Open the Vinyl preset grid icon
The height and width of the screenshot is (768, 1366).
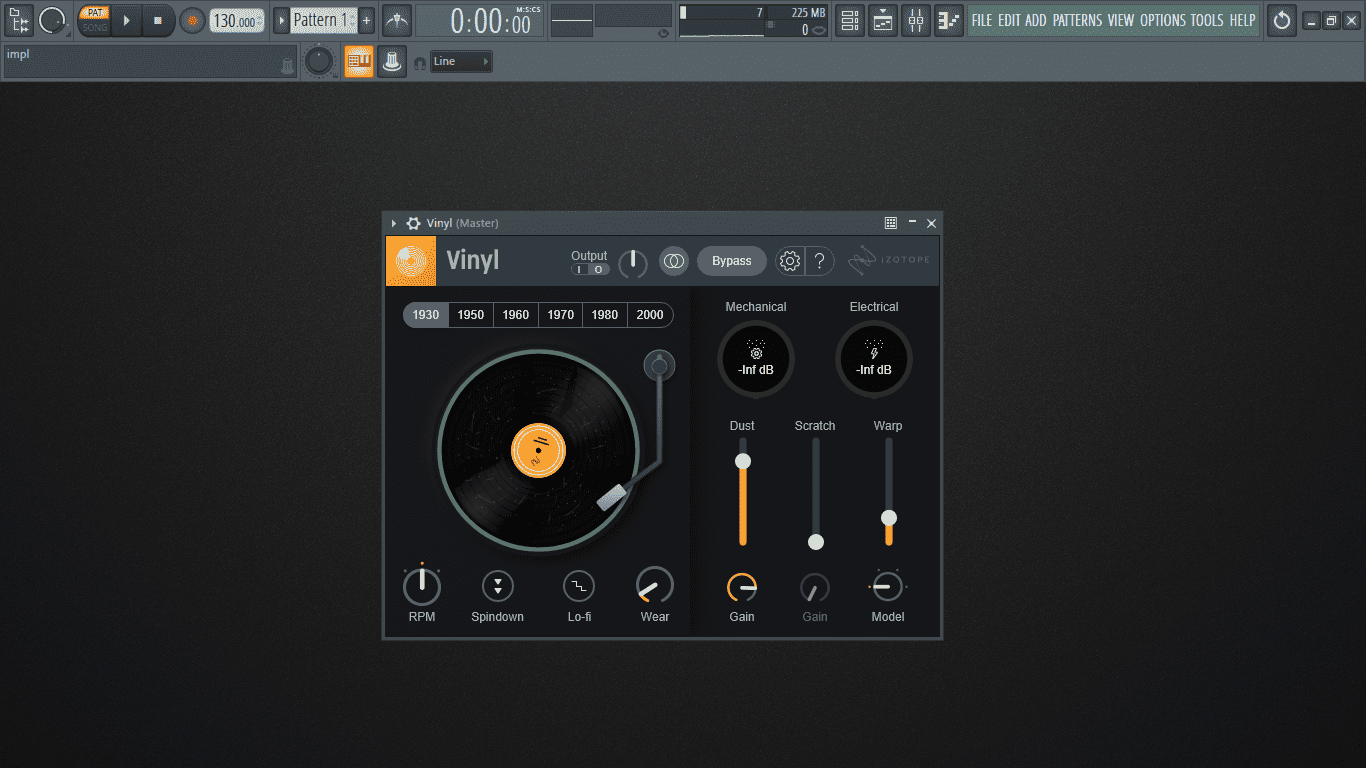(891, 223)
